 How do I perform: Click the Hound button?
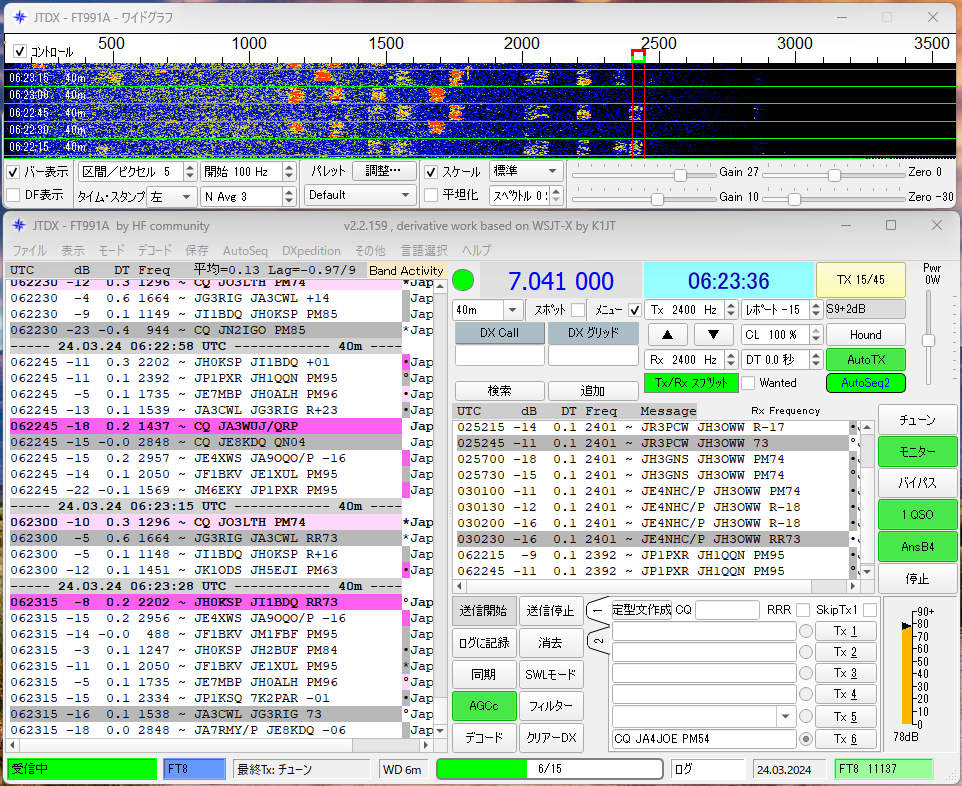point(866,334)
